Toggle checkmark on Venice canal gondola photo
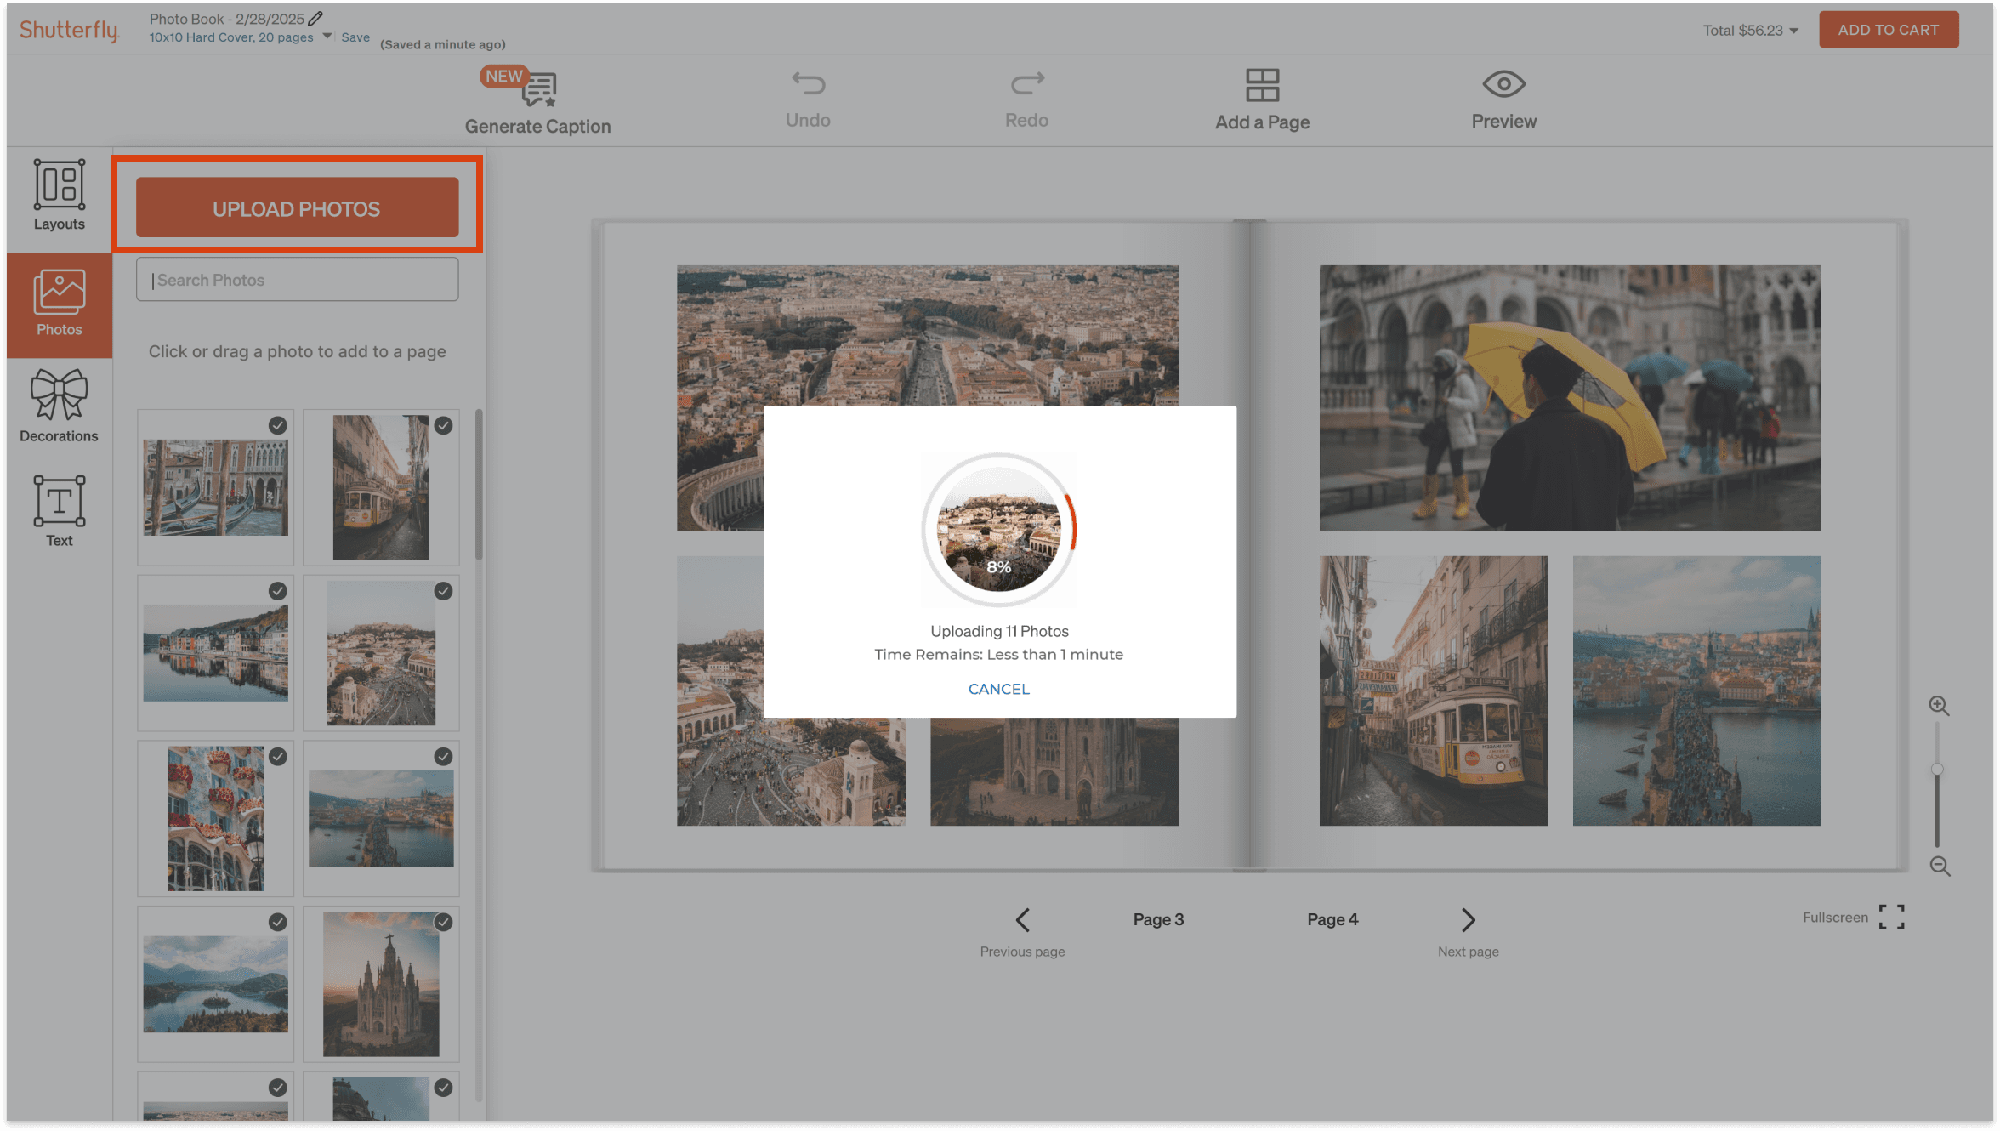 click(278, 426)
